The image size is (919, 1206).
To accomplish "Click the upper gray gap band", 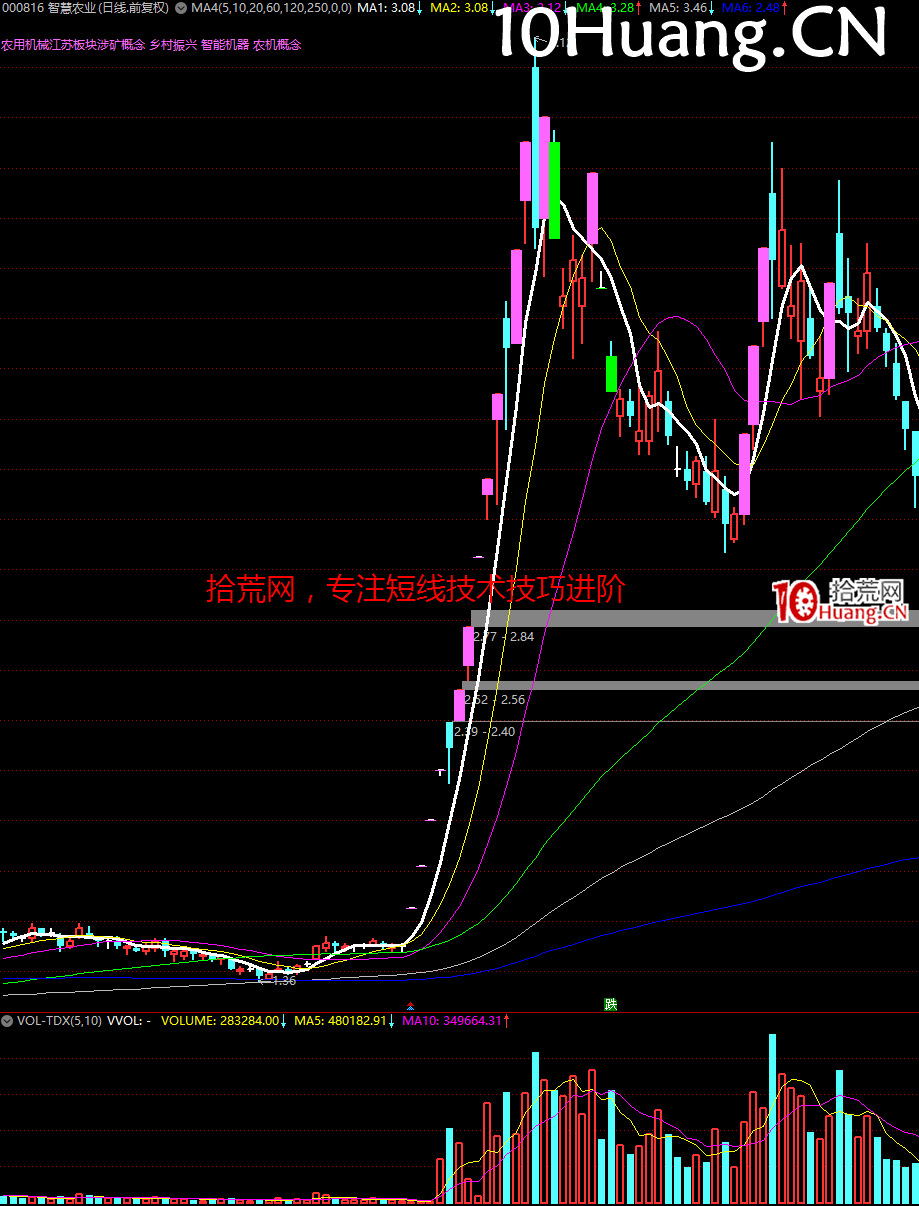I will click(695, 618).
